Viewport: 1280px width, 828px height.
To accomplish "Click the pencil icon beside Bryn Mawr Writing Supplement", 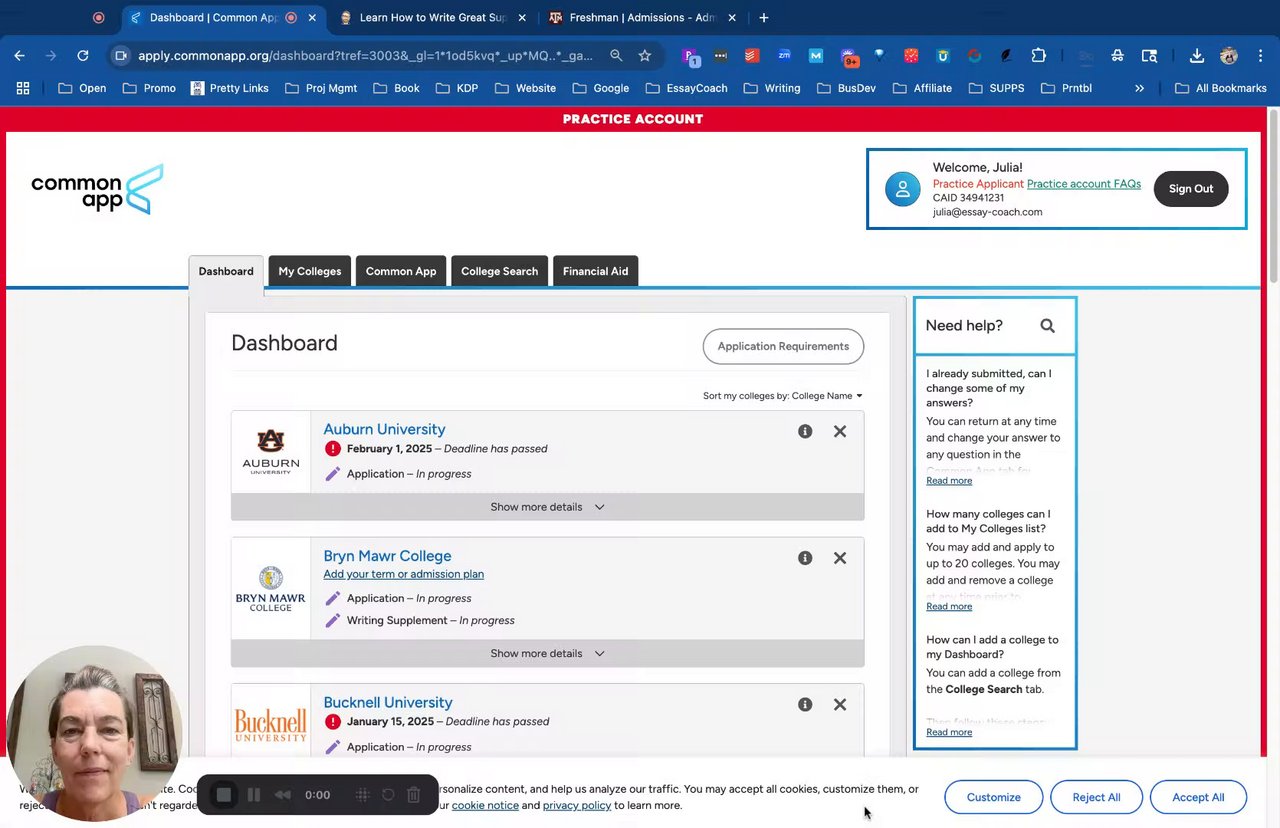I will (x=333, y=620).
